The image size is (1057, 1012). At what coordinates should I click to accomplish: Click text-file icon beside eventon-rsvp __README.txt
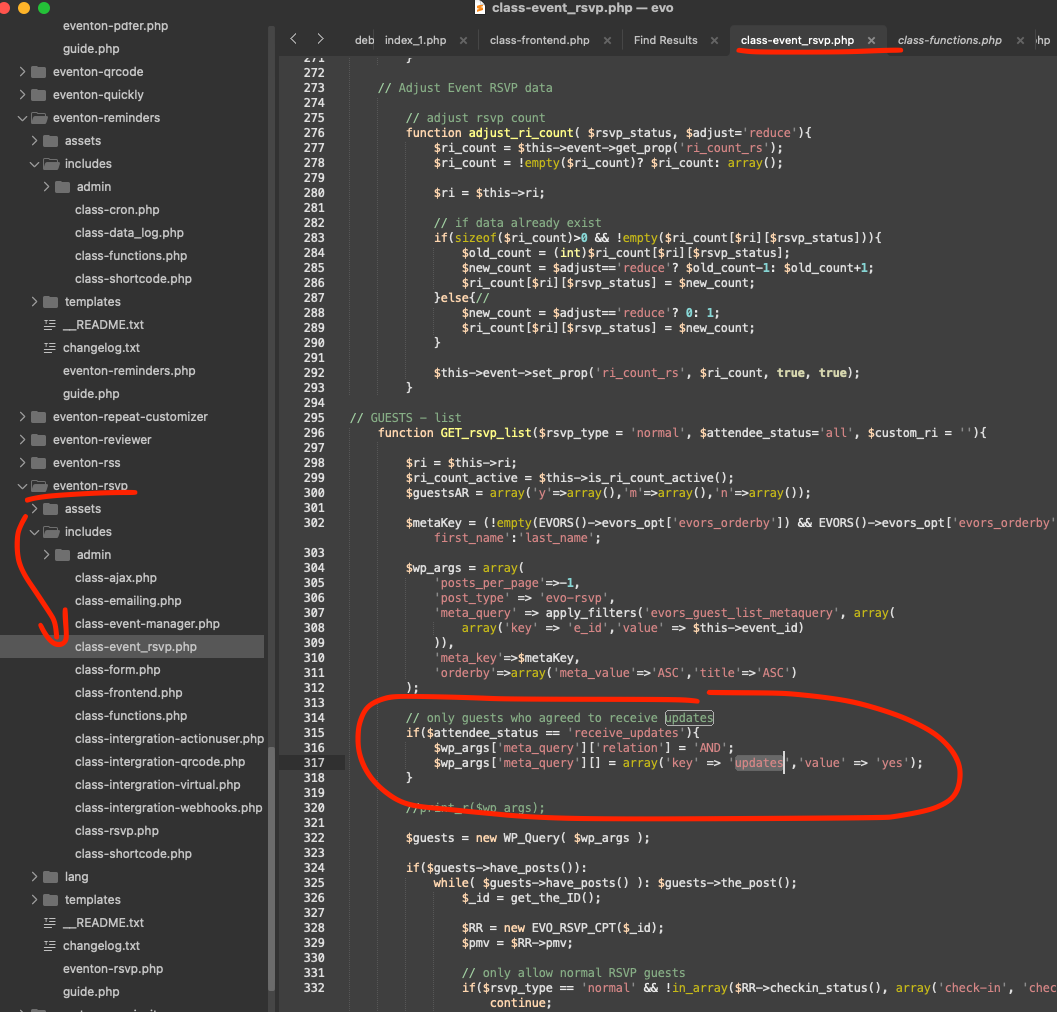pos(50,922)
